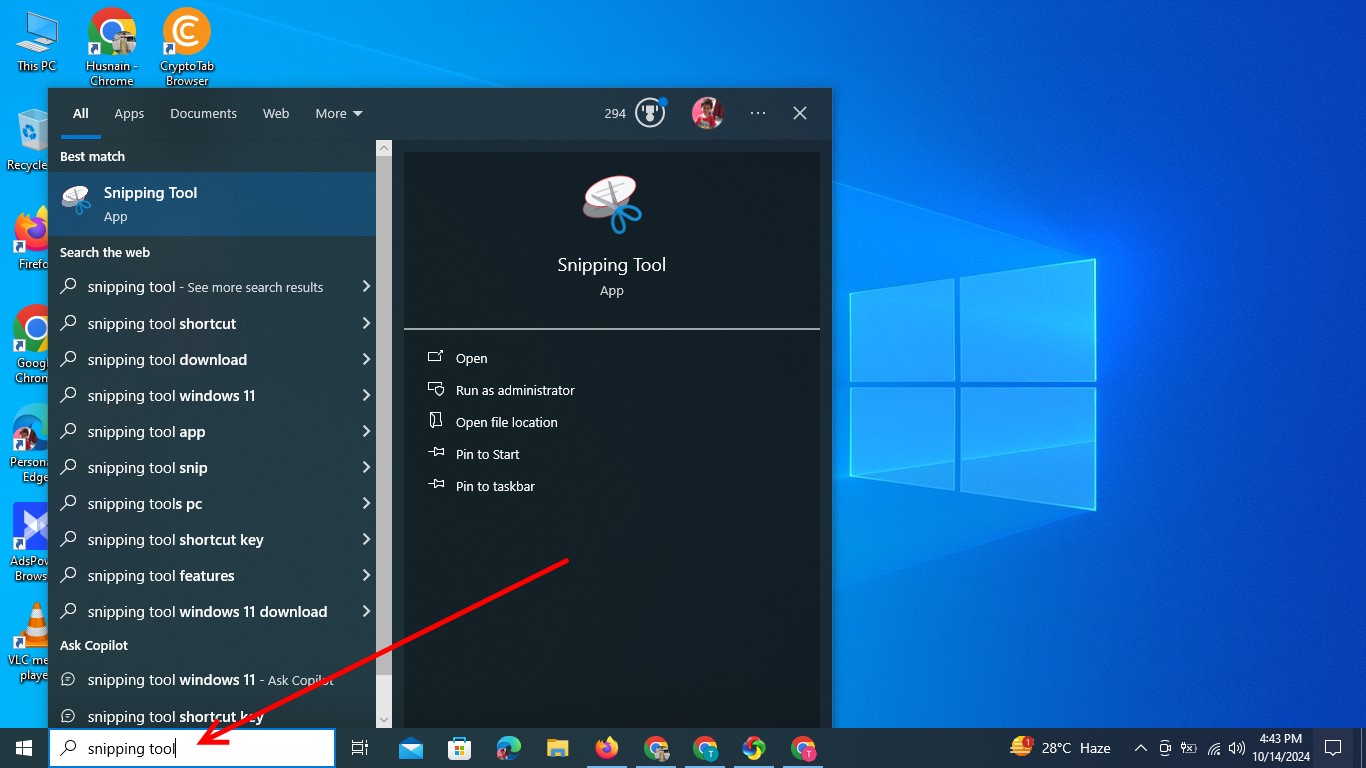The height and width of the screenshot is (768, 1366).
Task: Open the Snipping Tool best match result
Action: 212,204
